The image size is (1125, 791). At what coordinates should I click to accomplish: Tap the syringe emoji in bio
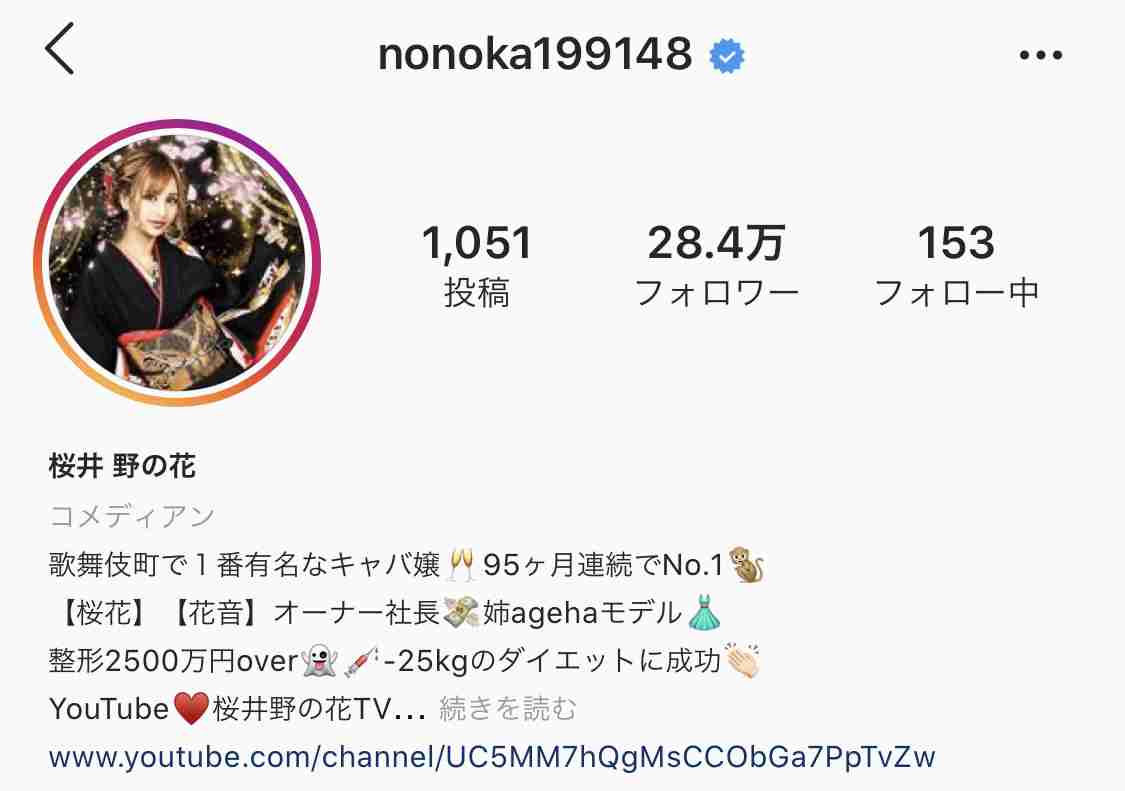361,661
